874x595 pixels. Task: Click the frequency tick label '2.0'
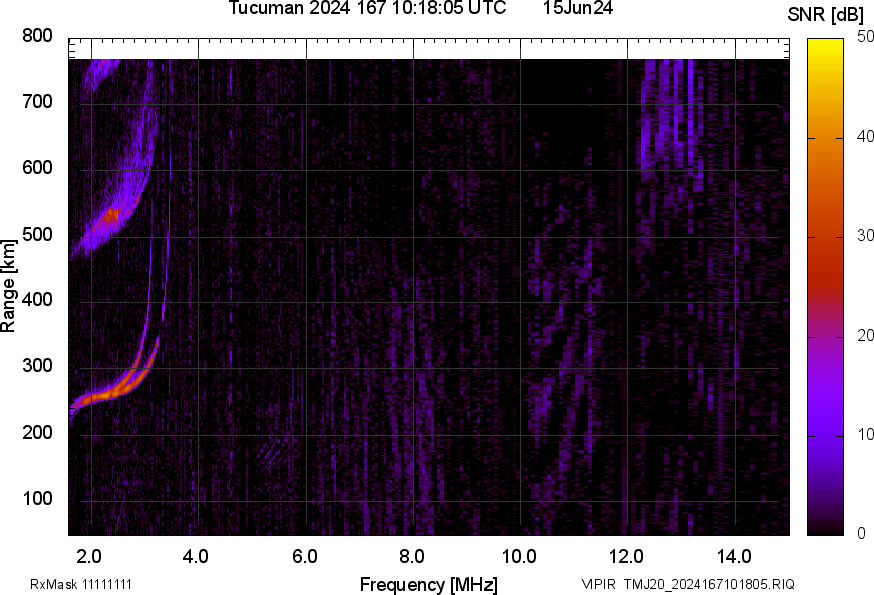tap(89, 557)
